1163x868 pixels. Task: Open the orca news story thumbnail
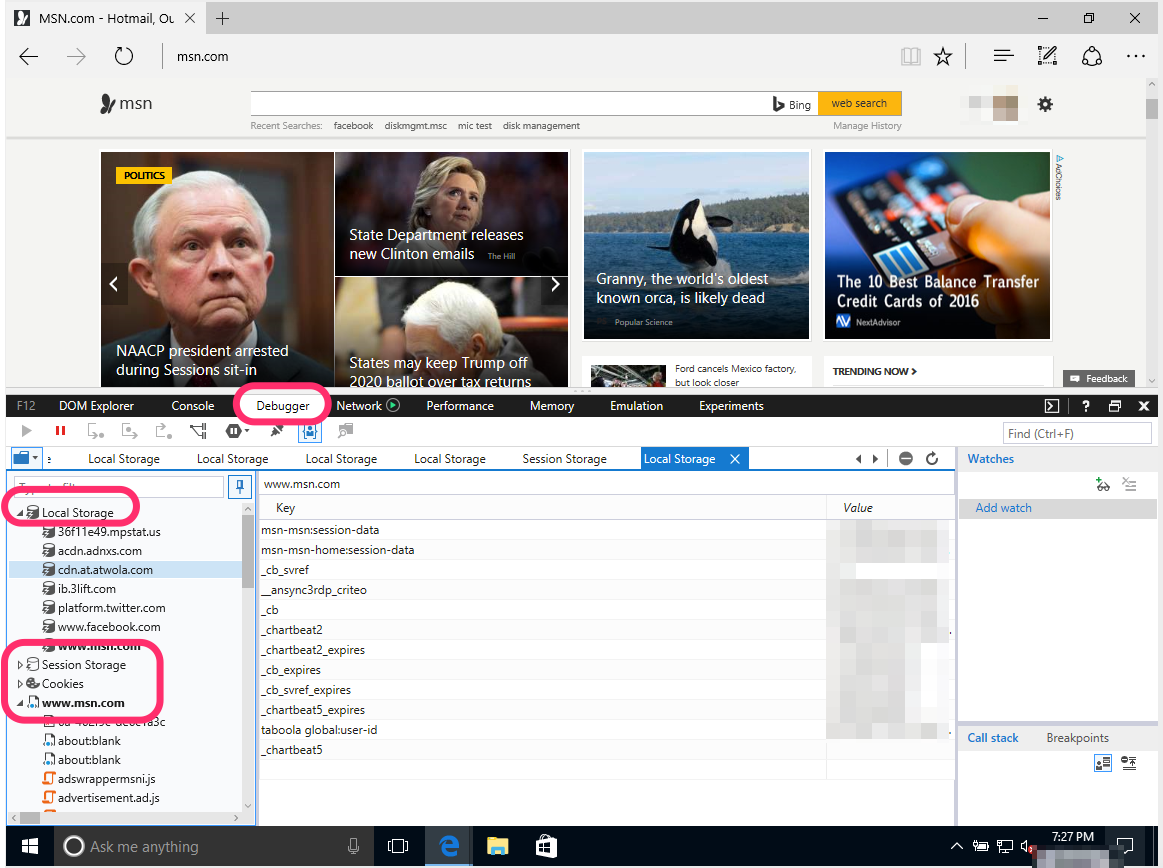pyautogui.click(x=696, y=246)
